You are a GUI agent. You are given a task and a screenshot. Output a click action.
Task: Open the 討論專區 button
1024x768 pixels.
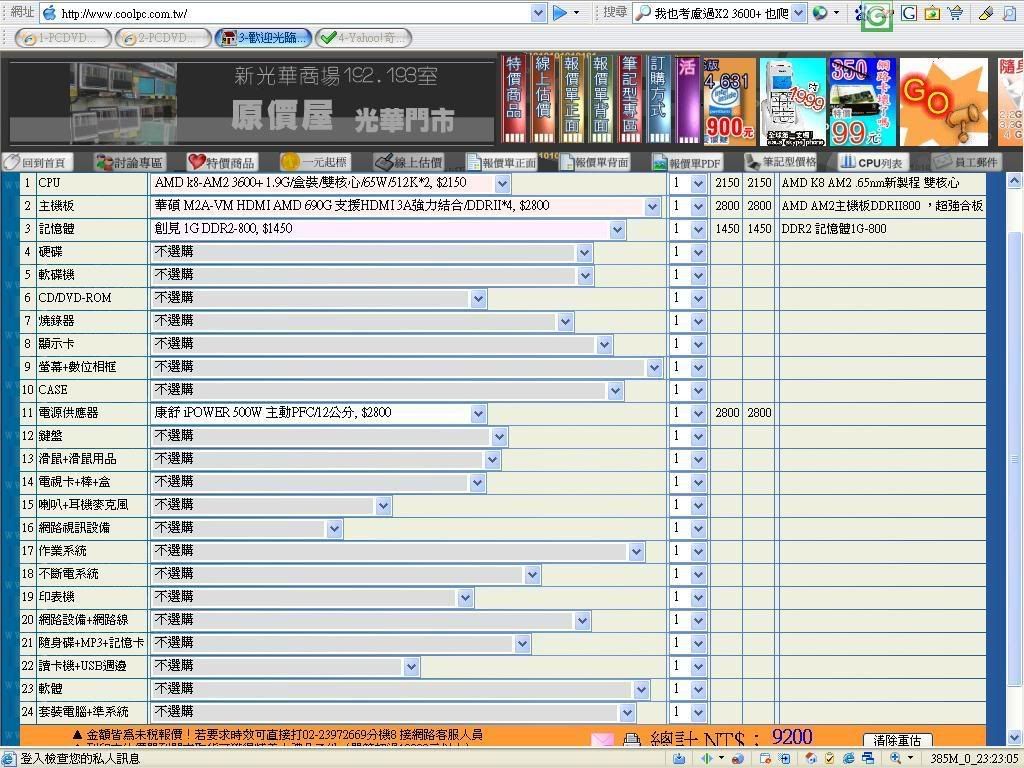coord(129,162)
